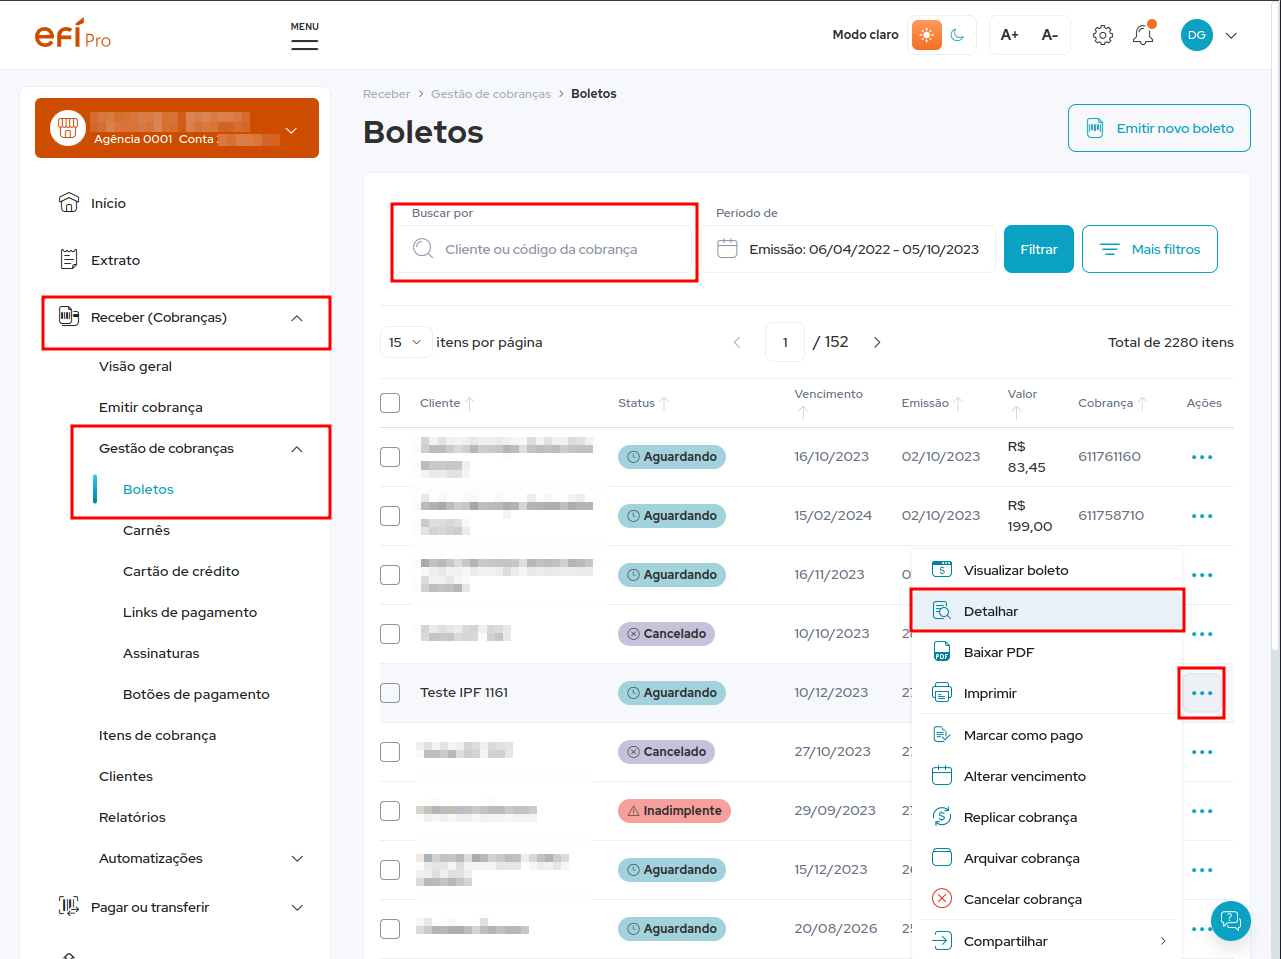This screenshot has height=959, width=1281.
Task: Click the page number input field
Action: [785, 342]
